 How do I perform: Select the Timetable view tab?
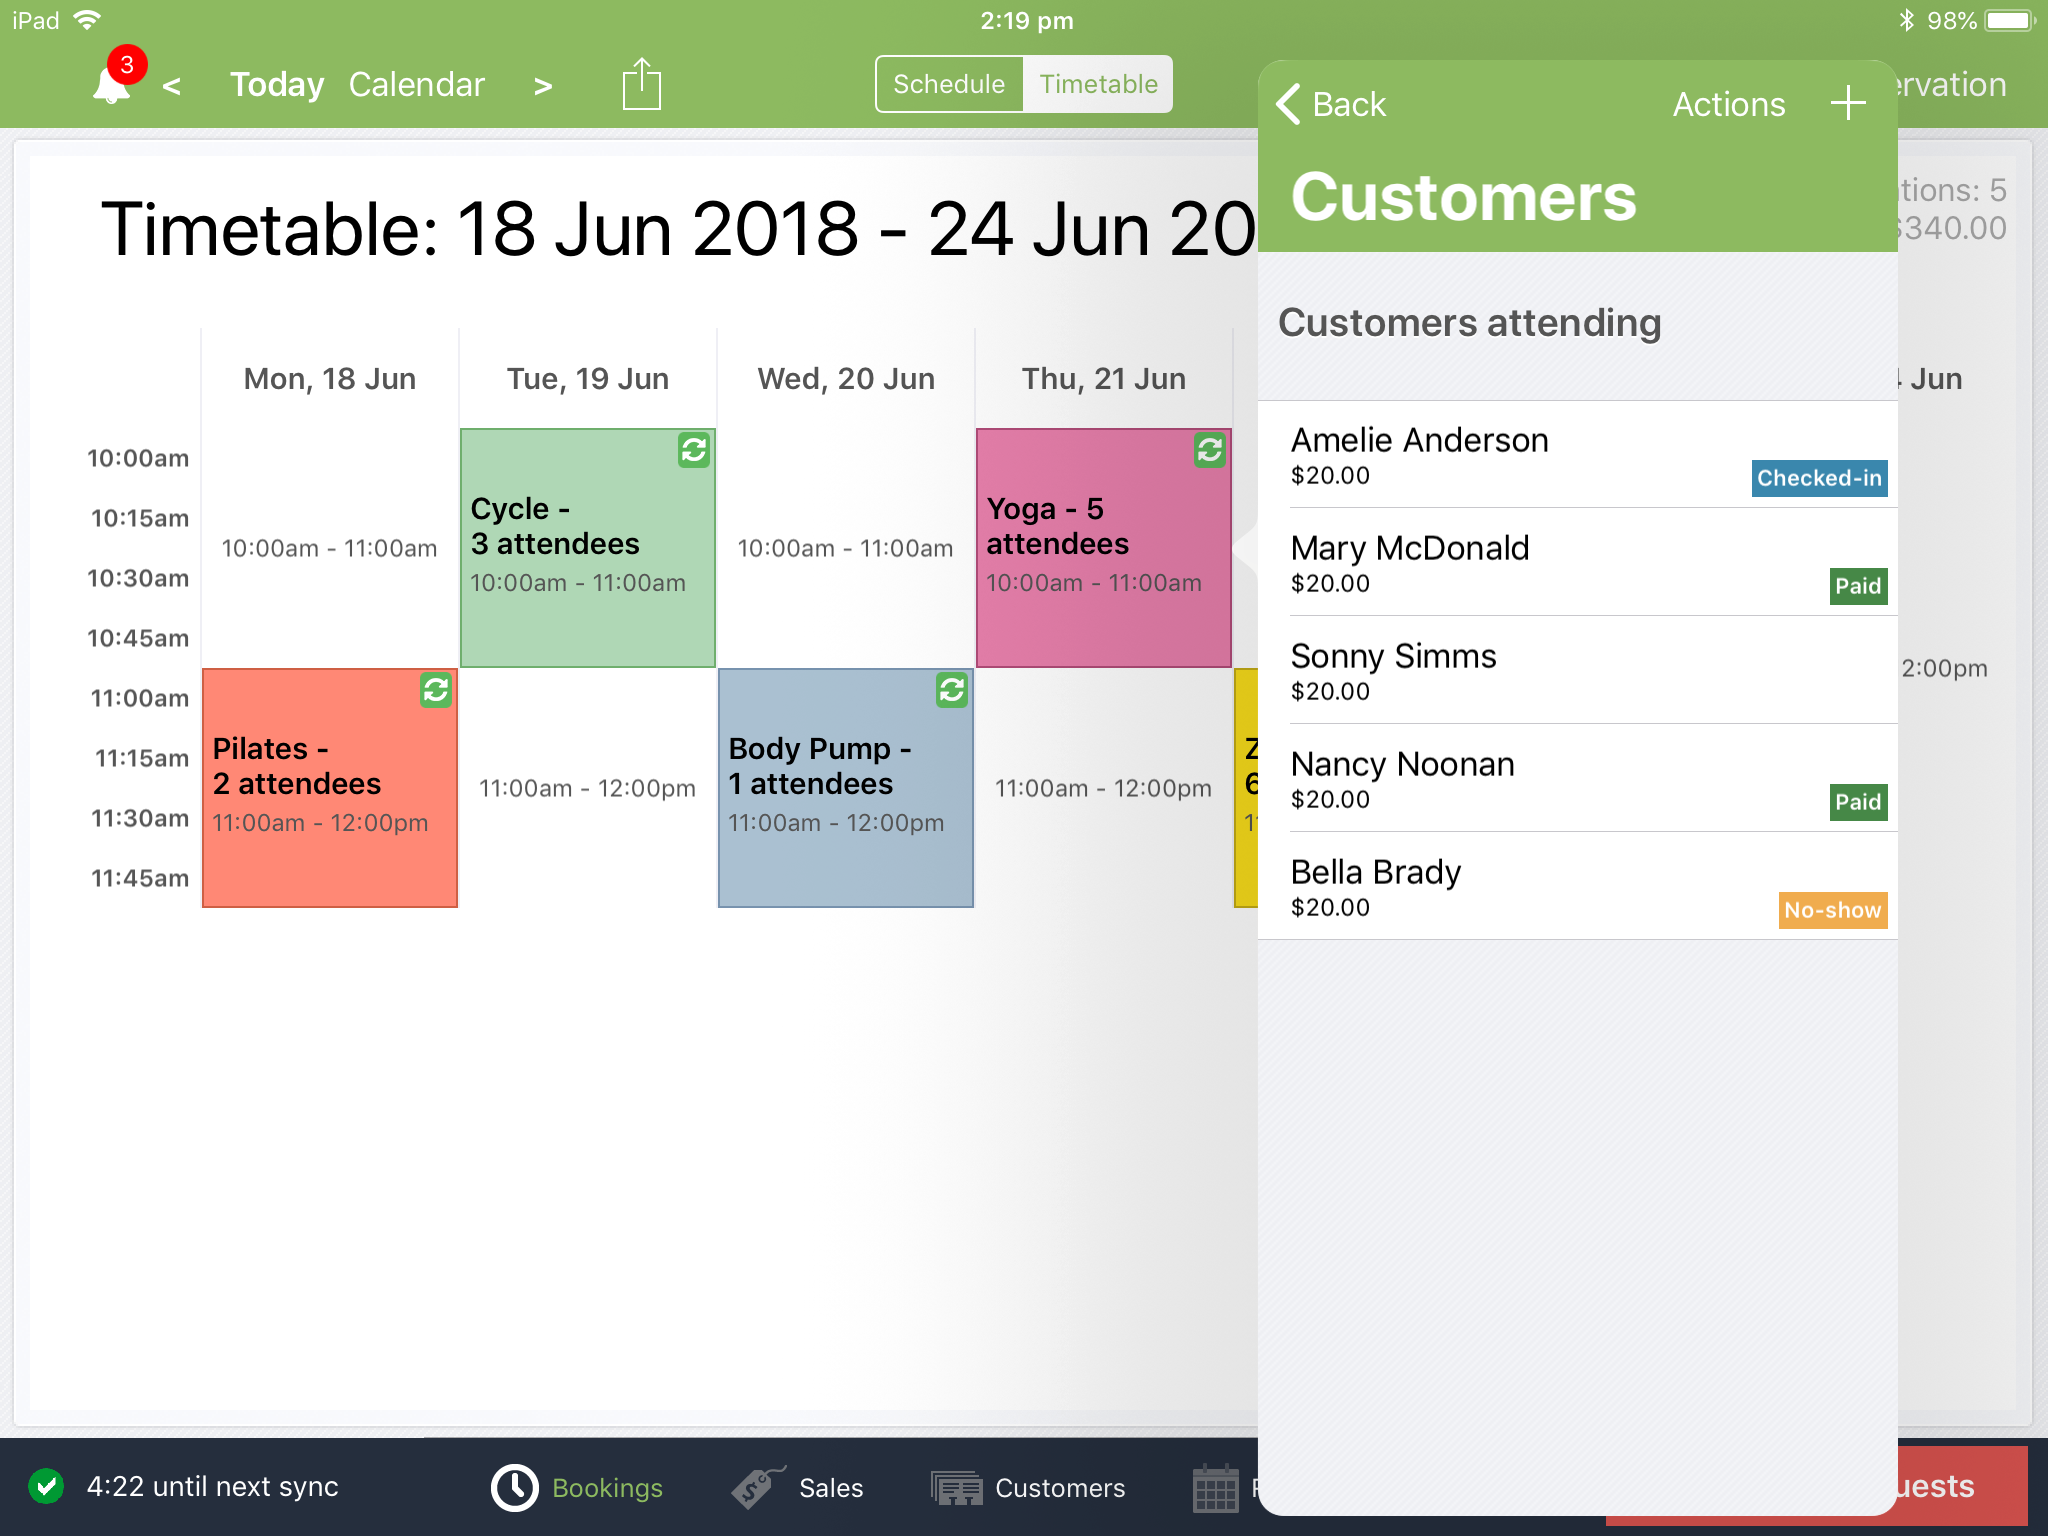pyautogui.click(x=1098, y=84)
